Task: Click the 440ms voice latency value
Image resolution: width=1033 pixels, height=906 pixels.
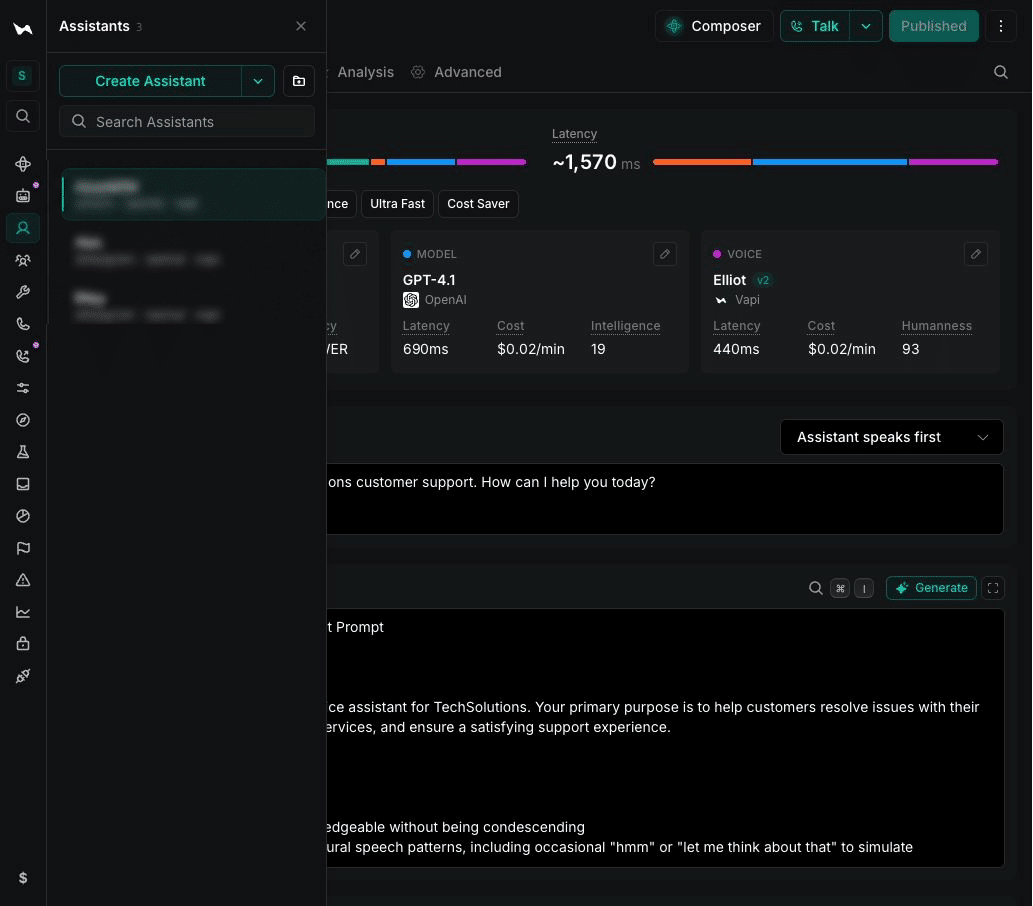Action: [736, 349]
